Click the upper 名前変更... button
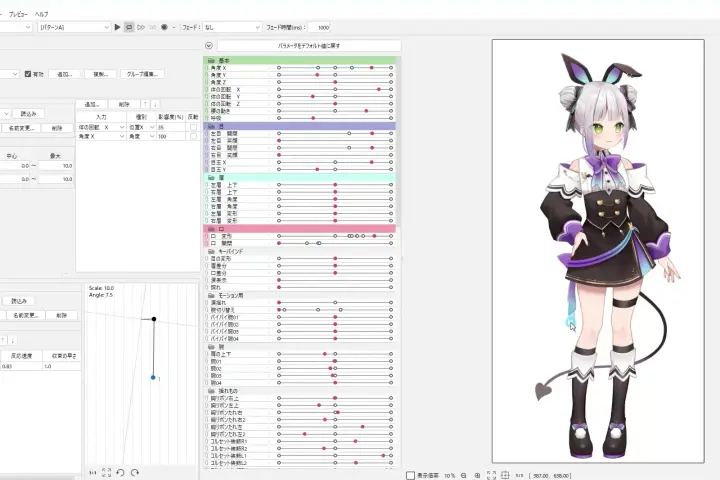This screenshot has width=720, height=480. (22, 128)
